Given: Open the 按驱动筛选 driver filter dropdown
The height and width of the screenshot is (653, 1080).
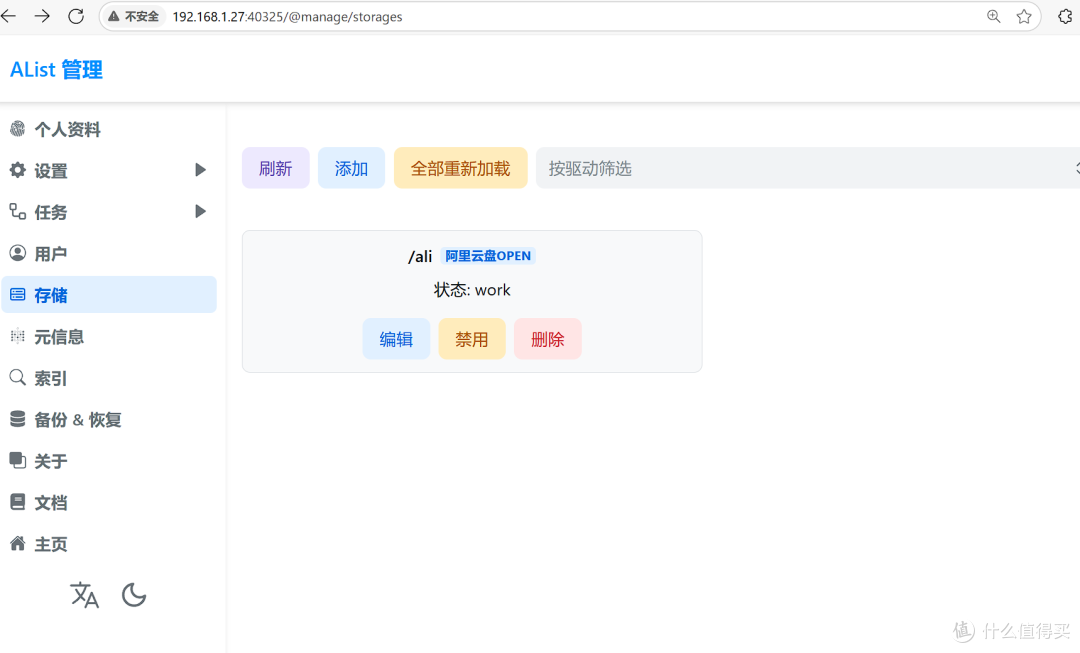Looking at the screenshot, I should [x=807, y=168].
